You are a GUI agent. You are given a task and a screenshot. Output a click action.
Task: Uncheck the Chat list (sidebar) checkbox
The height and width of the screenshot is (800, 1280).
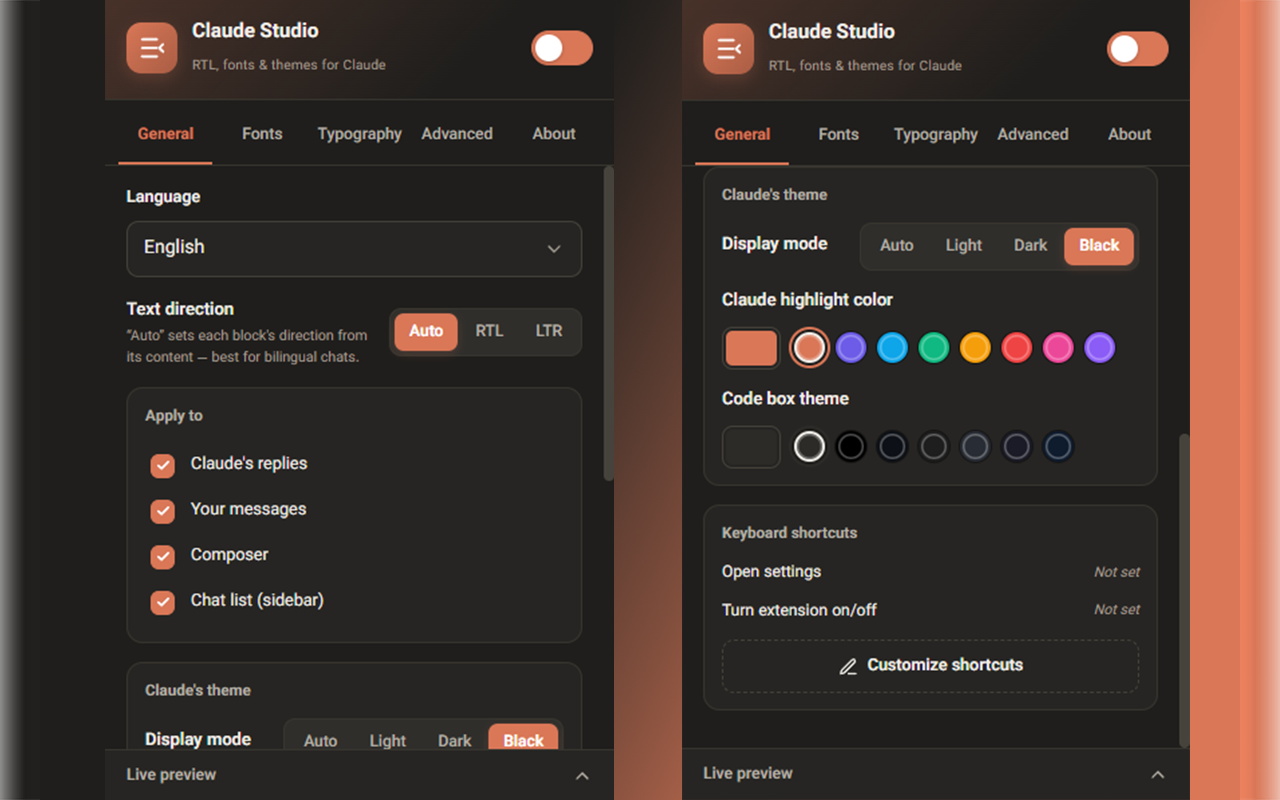click(x=163, y=602)
